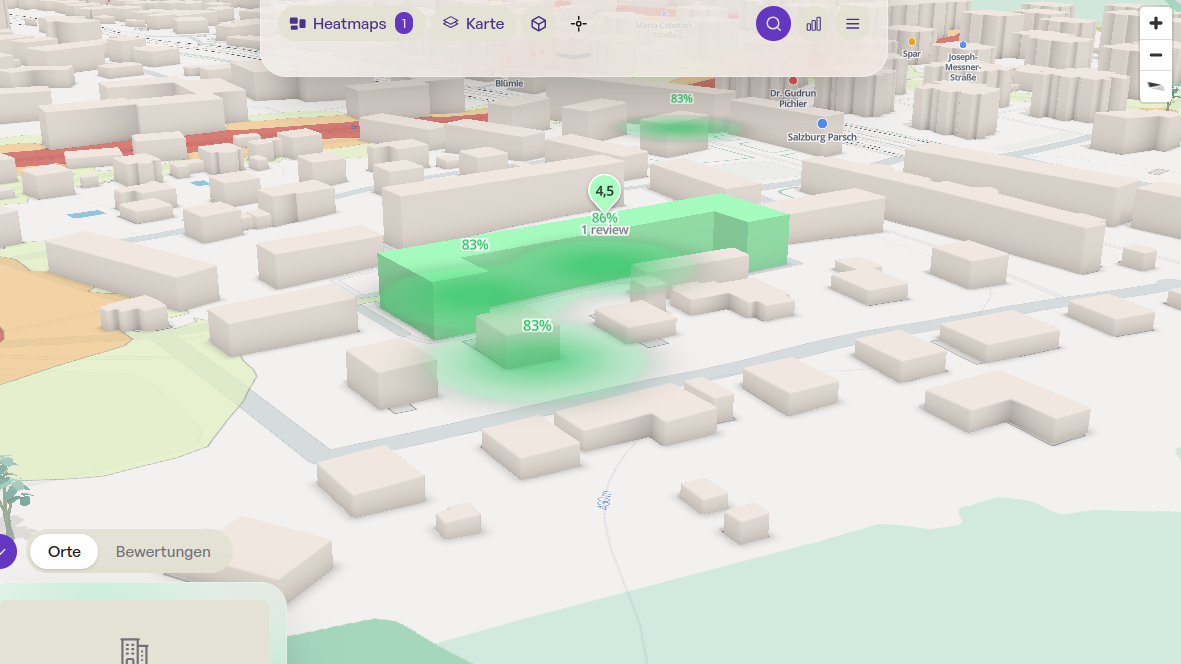Open the purple search button
This screenshot has width=1181, height=664.
(x=774, y=24)
